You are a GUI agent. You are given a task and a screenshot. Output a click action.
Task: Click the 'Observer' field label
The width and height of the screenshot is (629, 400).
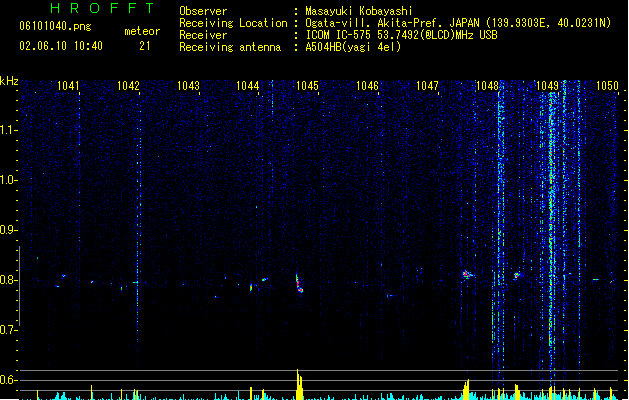click(203, 11)
